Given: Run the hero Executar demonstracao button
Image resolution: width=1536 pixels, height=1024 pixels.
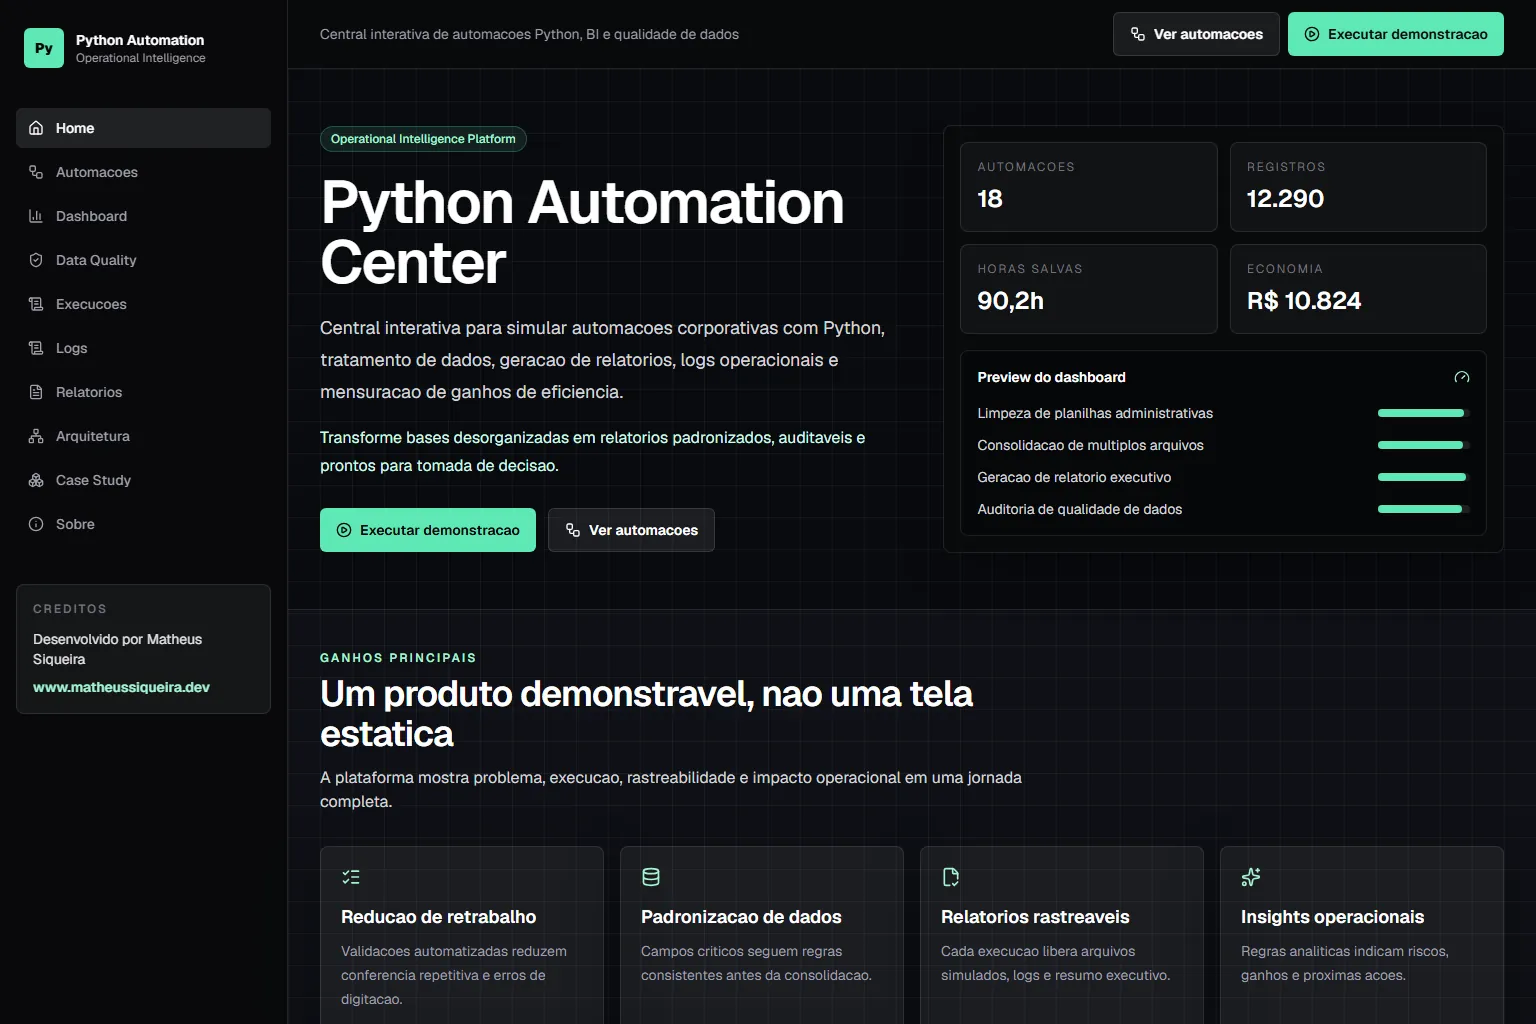Looking at the screenshot, I should pos(428,530).
